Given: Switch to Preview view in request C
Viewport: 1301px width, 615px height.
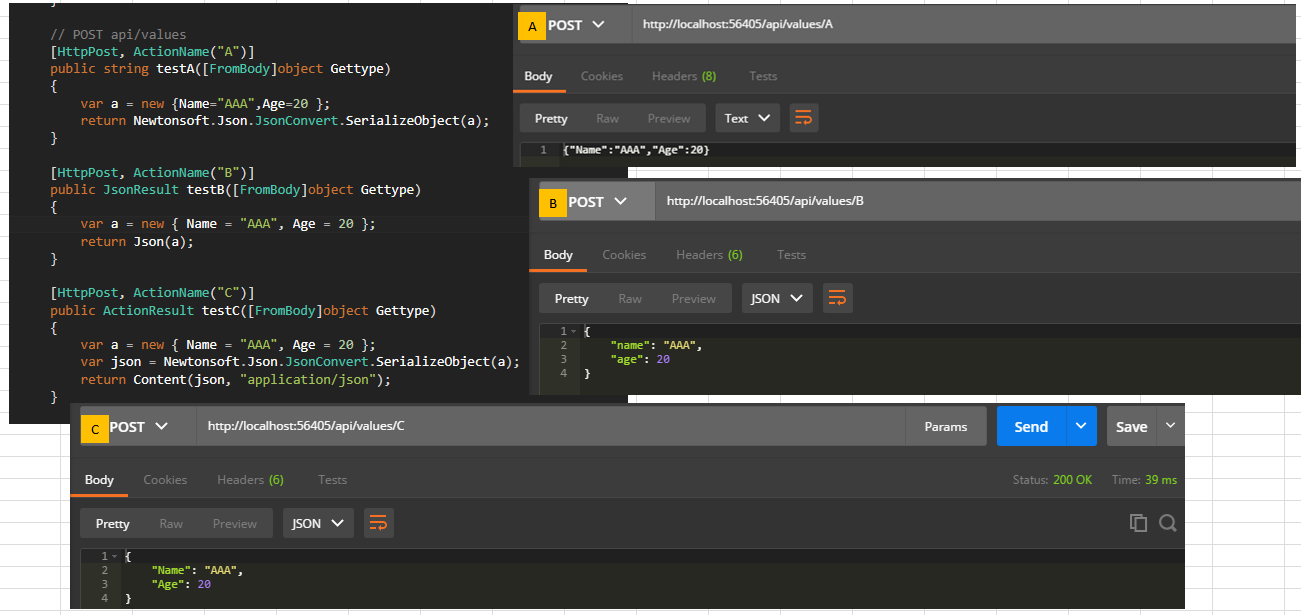Looking at the screenshot, I should click(x=235, y=523).
